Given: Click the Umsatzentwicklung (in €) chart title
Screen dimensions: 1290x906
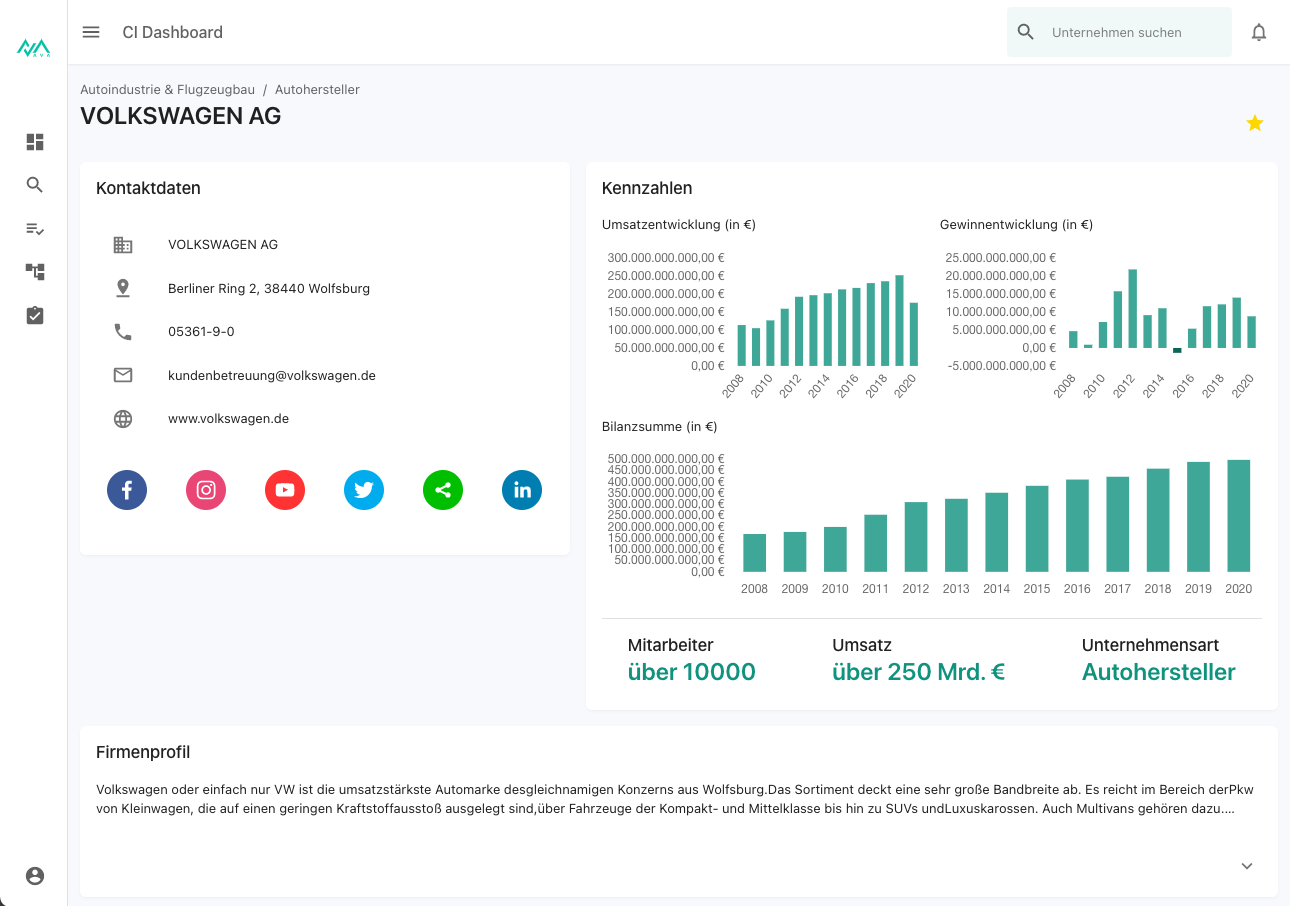Looking at the screenshot, I should point(679,225).
